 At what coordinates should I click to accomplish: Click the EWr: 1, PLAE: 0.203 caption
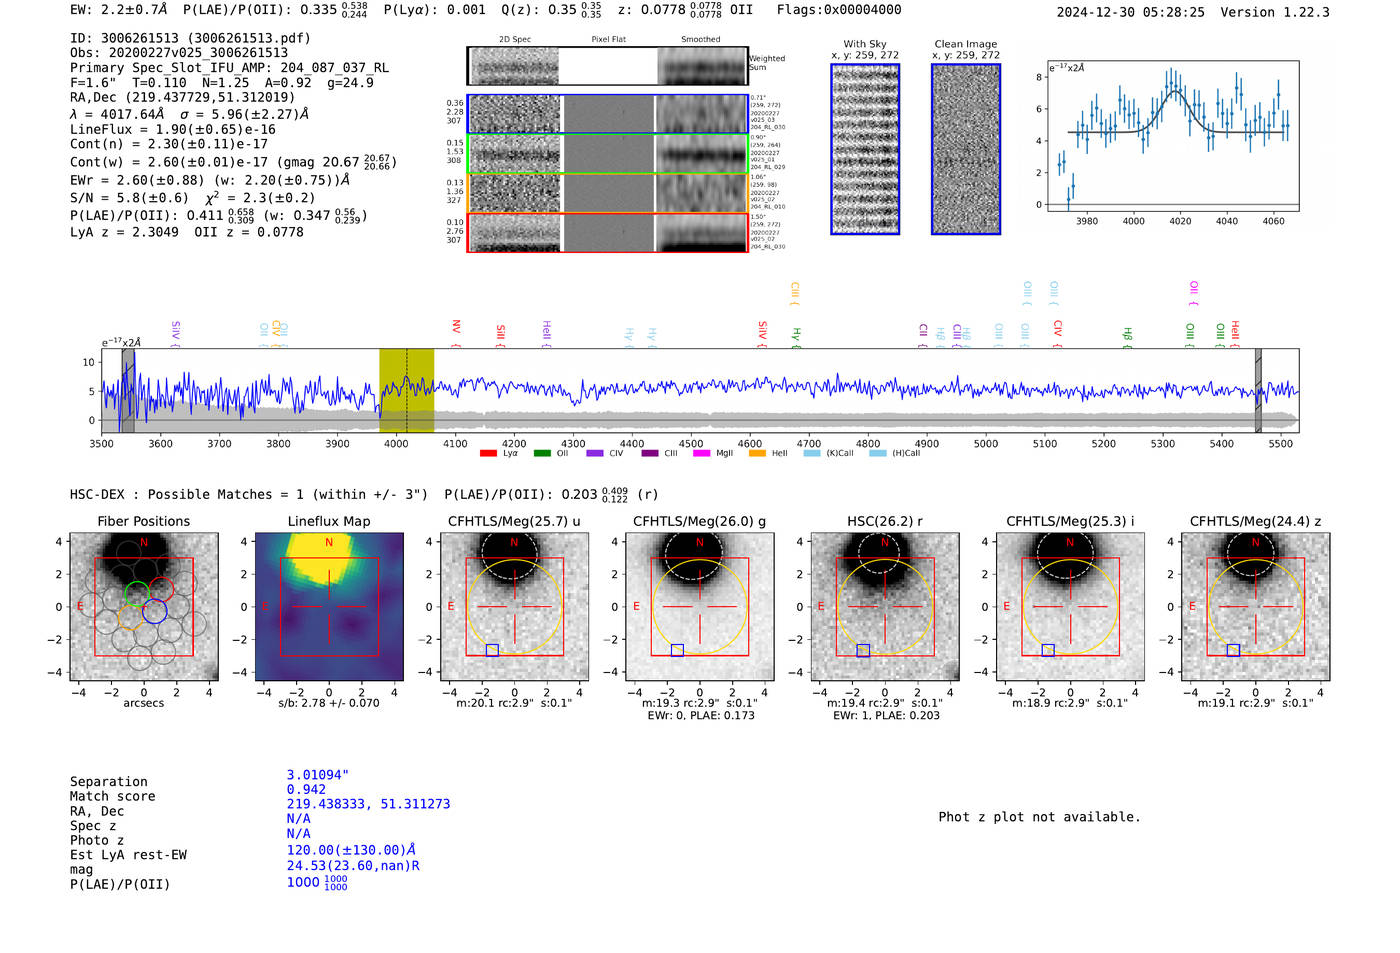pos(886,716)
